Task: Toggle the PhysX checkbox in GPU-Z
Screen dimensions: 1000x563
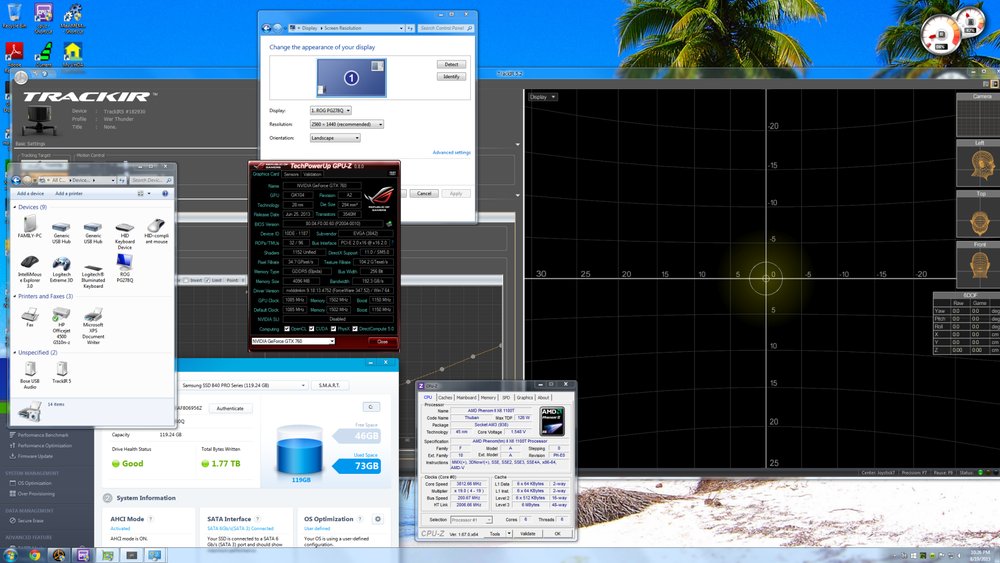Action: click(x=333, y=329)
